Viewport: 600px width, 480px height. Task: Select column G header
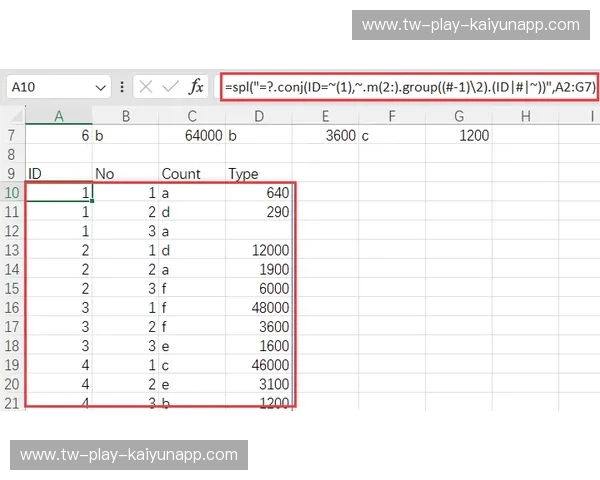459,116
